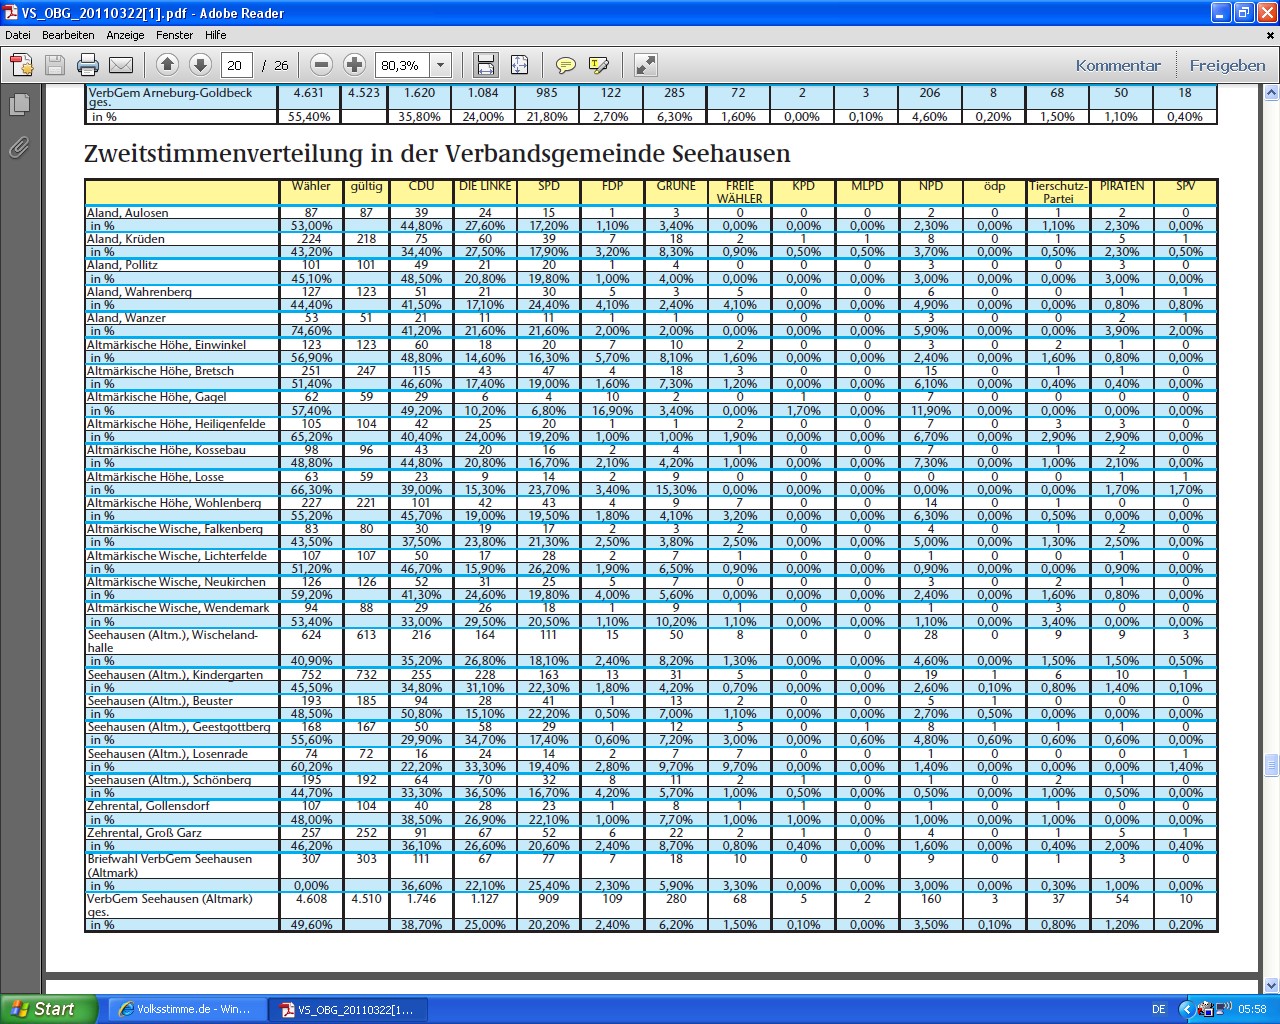Image resolution: width=1280 pixels, height=1024 pixels.
Task: Print the document using the printer icon
Action: click(88, 66)
